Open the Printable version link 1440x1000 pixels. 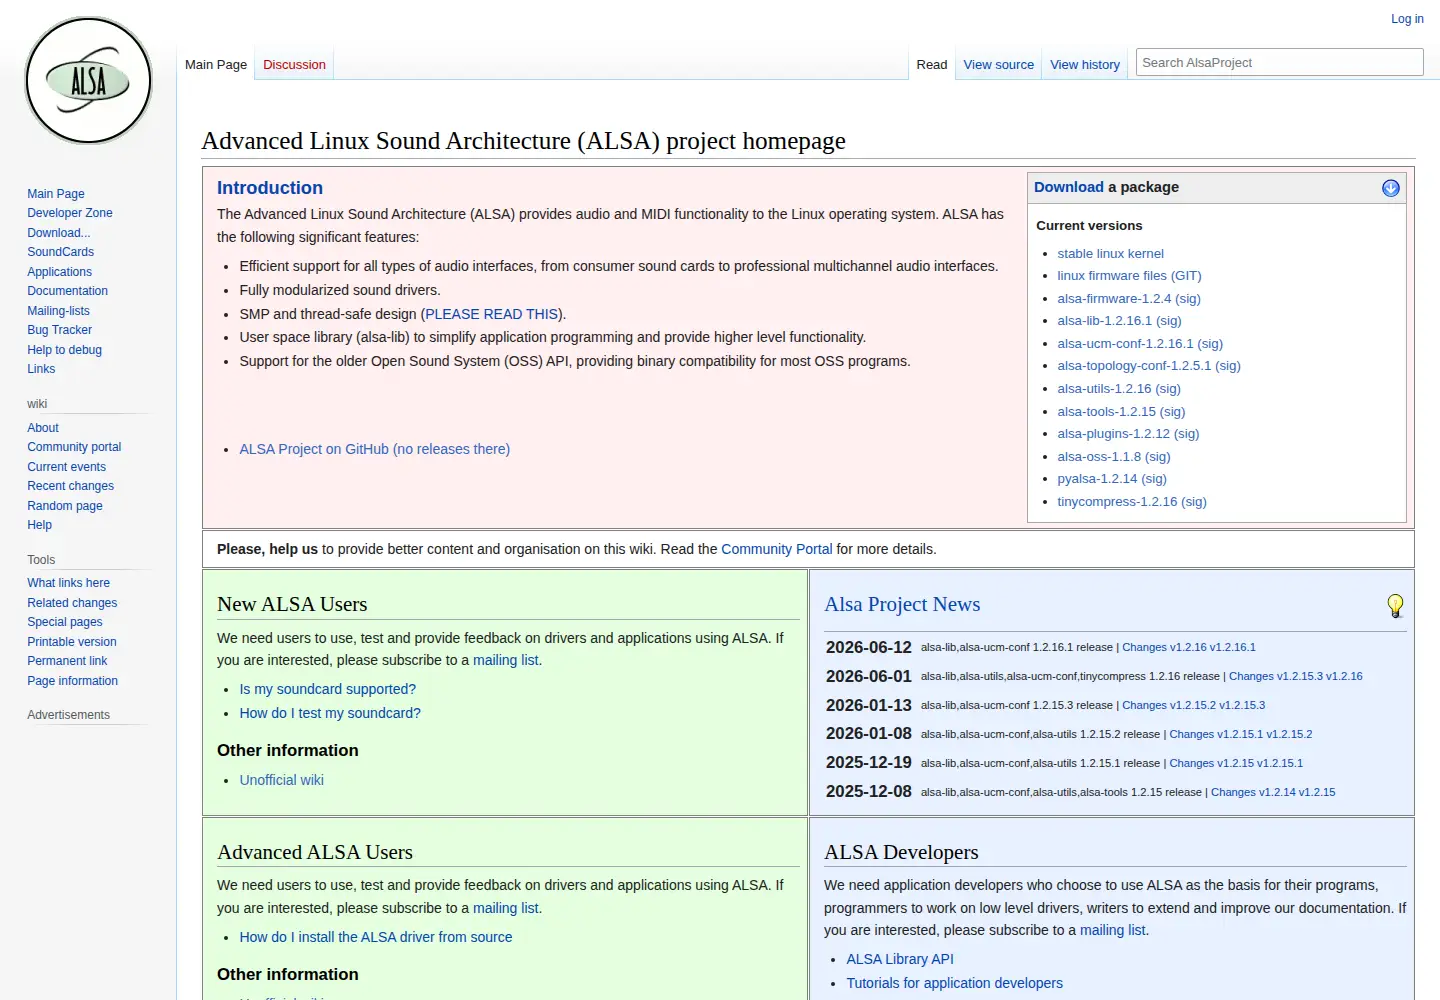coord(72,642)
